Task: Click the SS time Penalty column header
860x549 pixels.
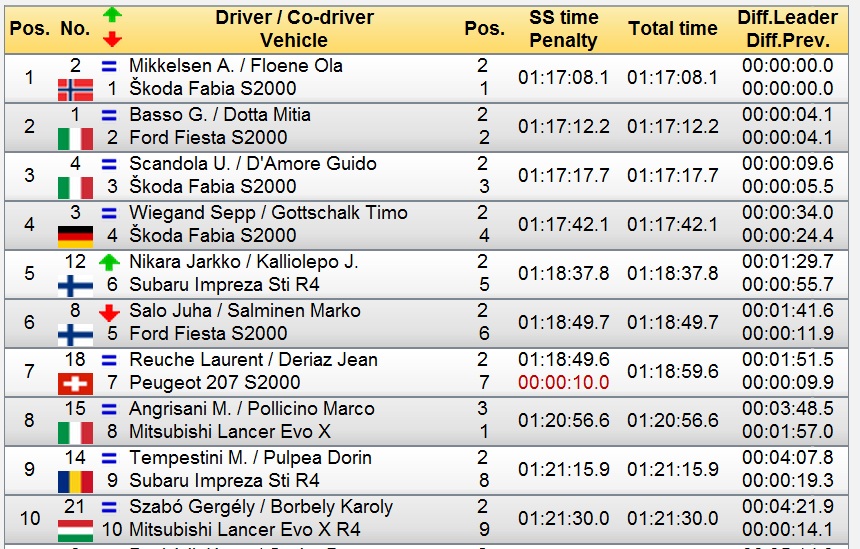Action: point(563,28)
